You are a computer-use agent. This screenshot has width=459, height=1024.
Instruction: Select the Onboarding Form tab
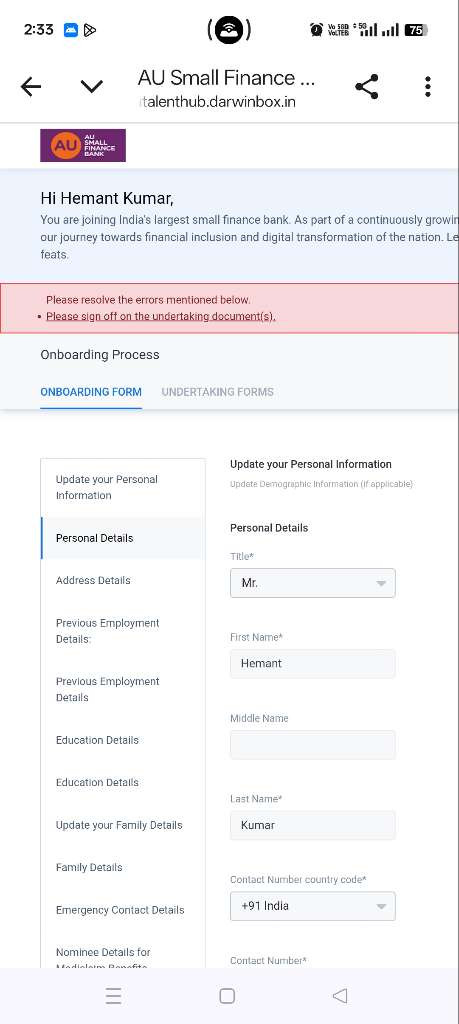click(91, 392)
